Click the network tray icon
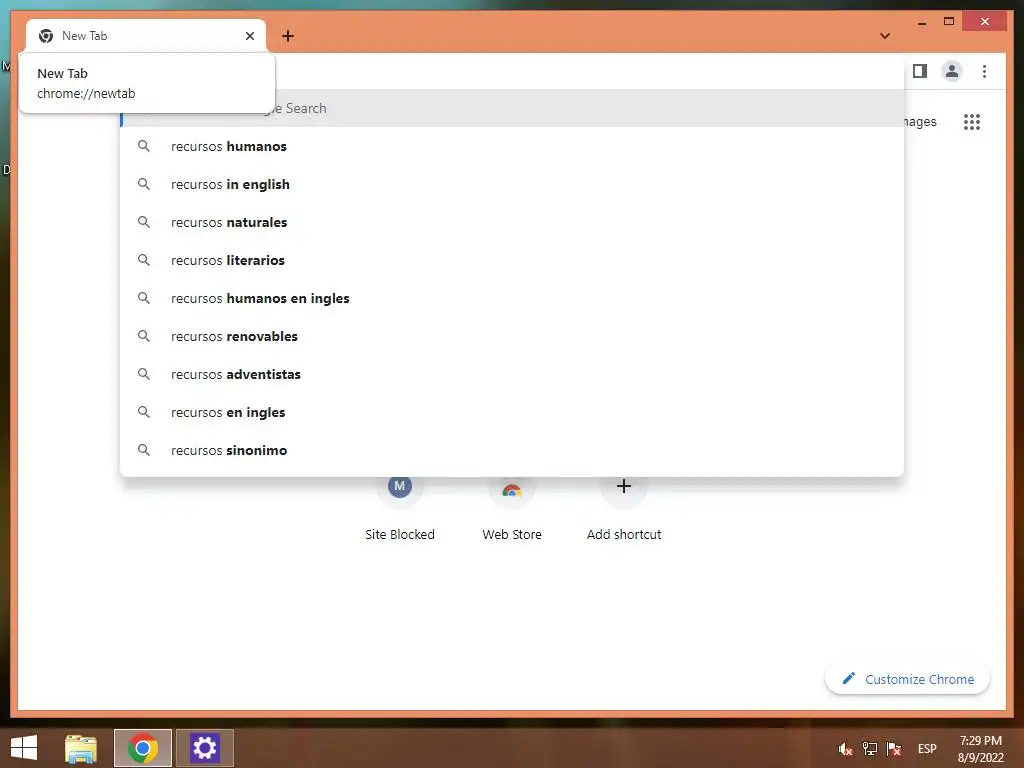Screen dimensions: 1024x768 (x=869, y=749)
